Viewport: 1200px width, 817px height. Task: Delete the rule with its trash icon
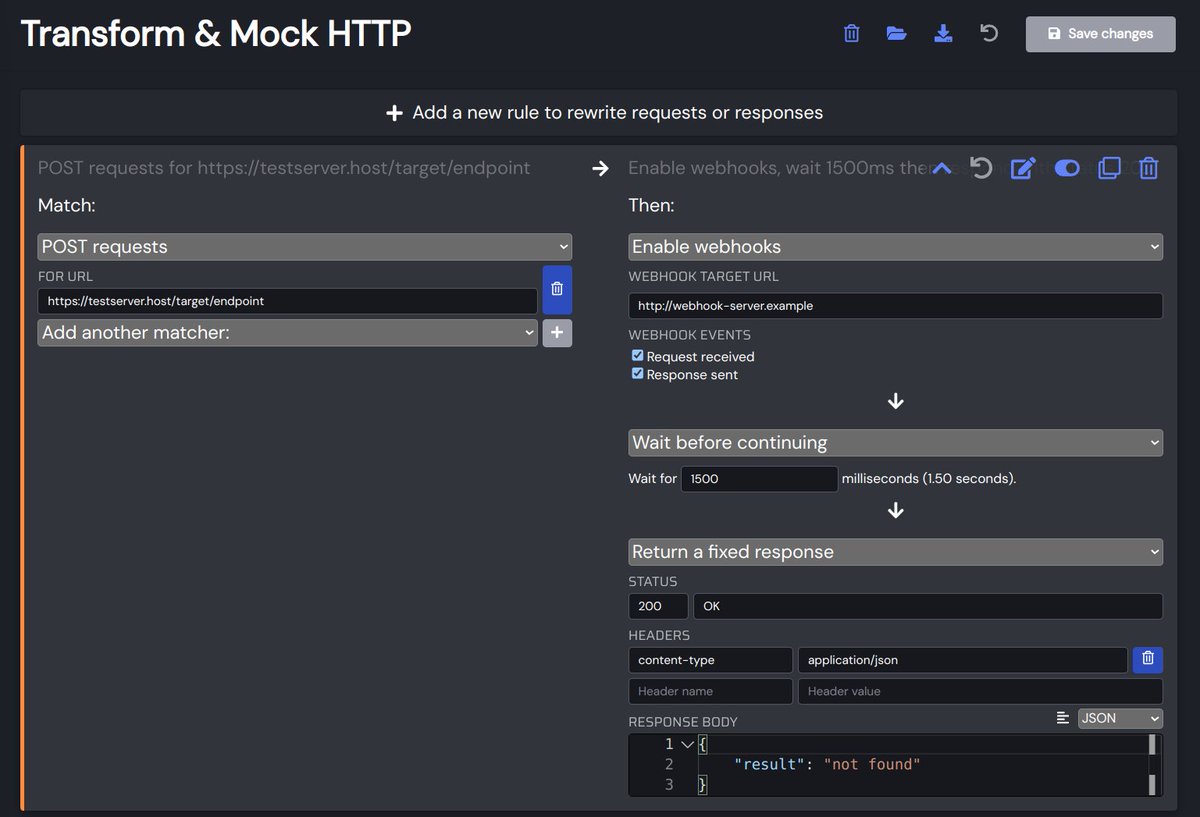(1148, 168)
